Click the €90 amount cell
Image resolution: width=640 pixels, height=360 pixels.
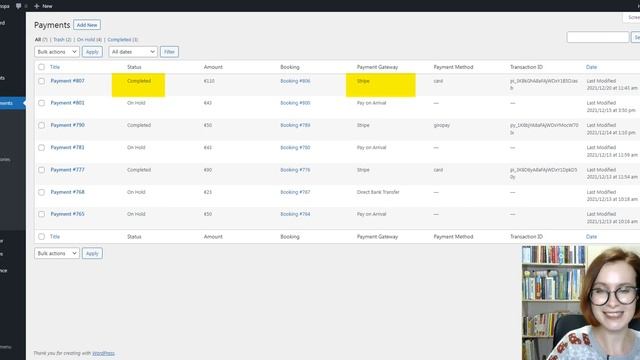(208, 170)
